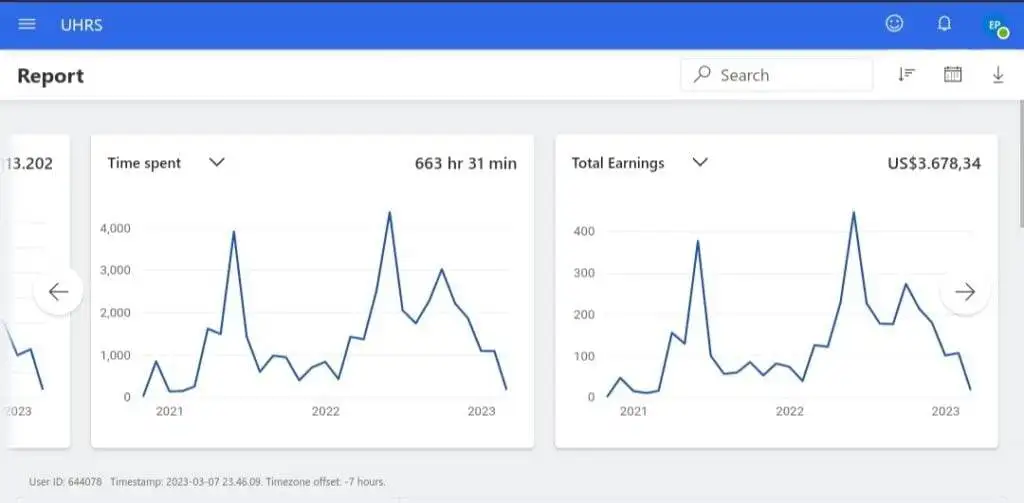Click the US$3.678,34 earnings total
This screenshot has height=503, width=1024.
point(933,163)
